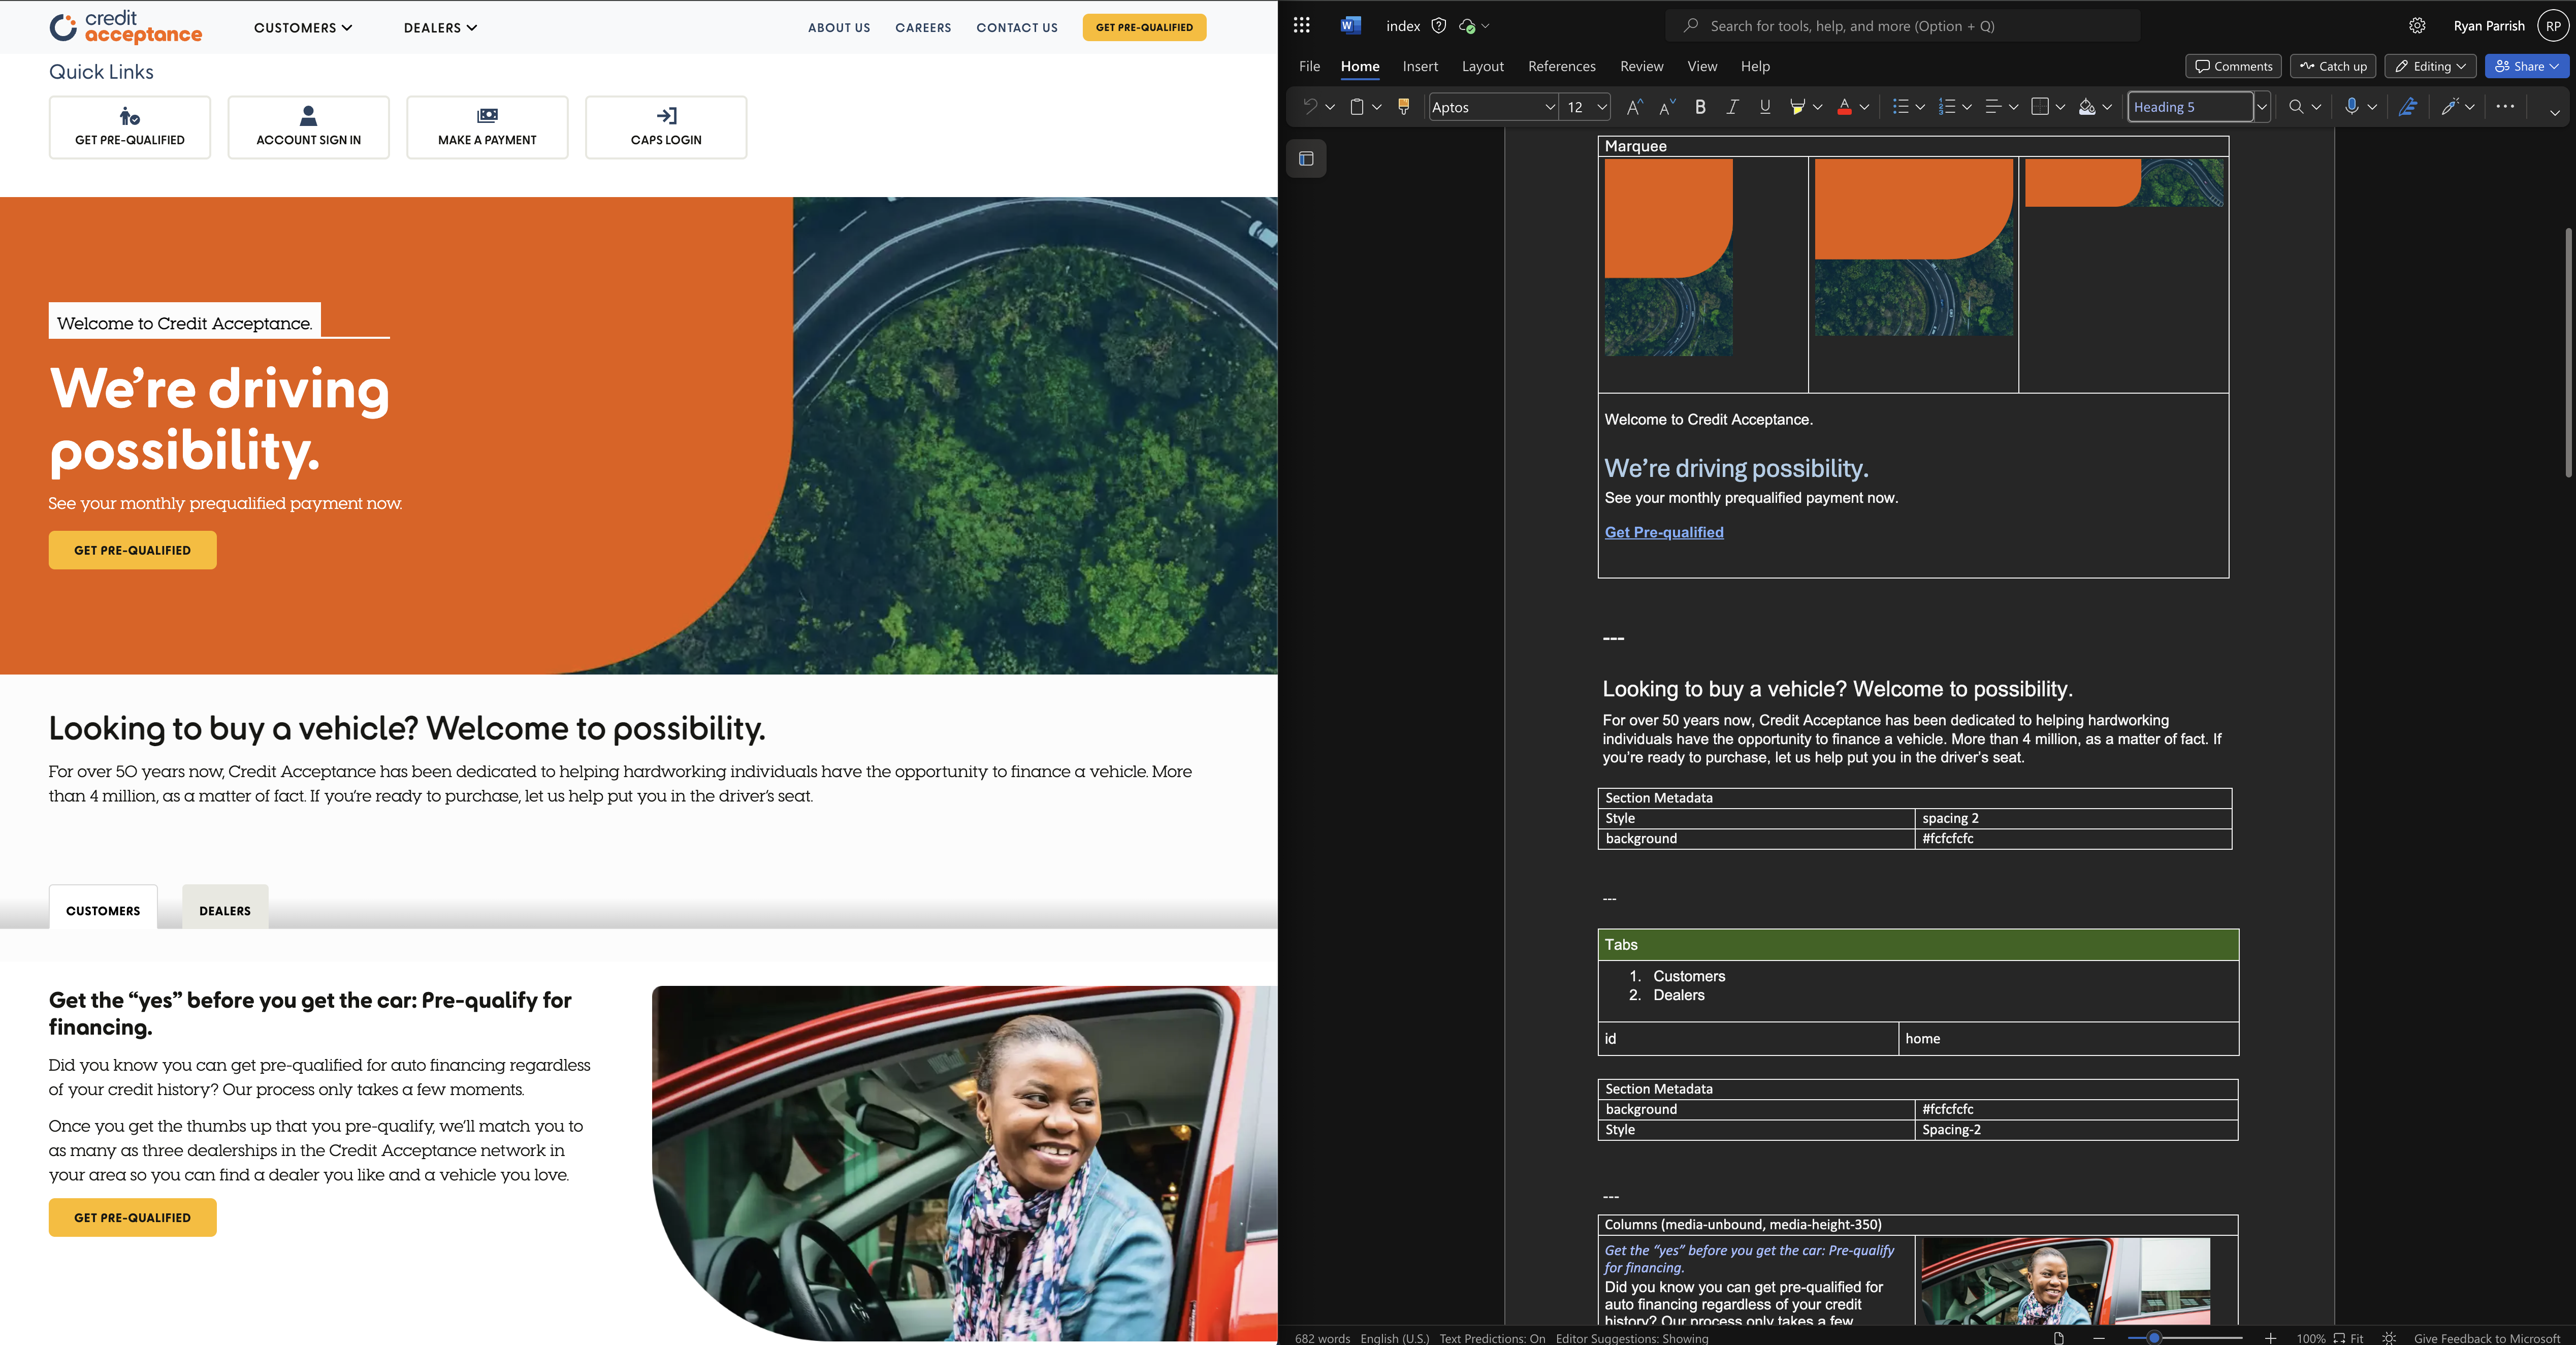Expand the DEALERS nav menu on website

click(x=440, y=28)
